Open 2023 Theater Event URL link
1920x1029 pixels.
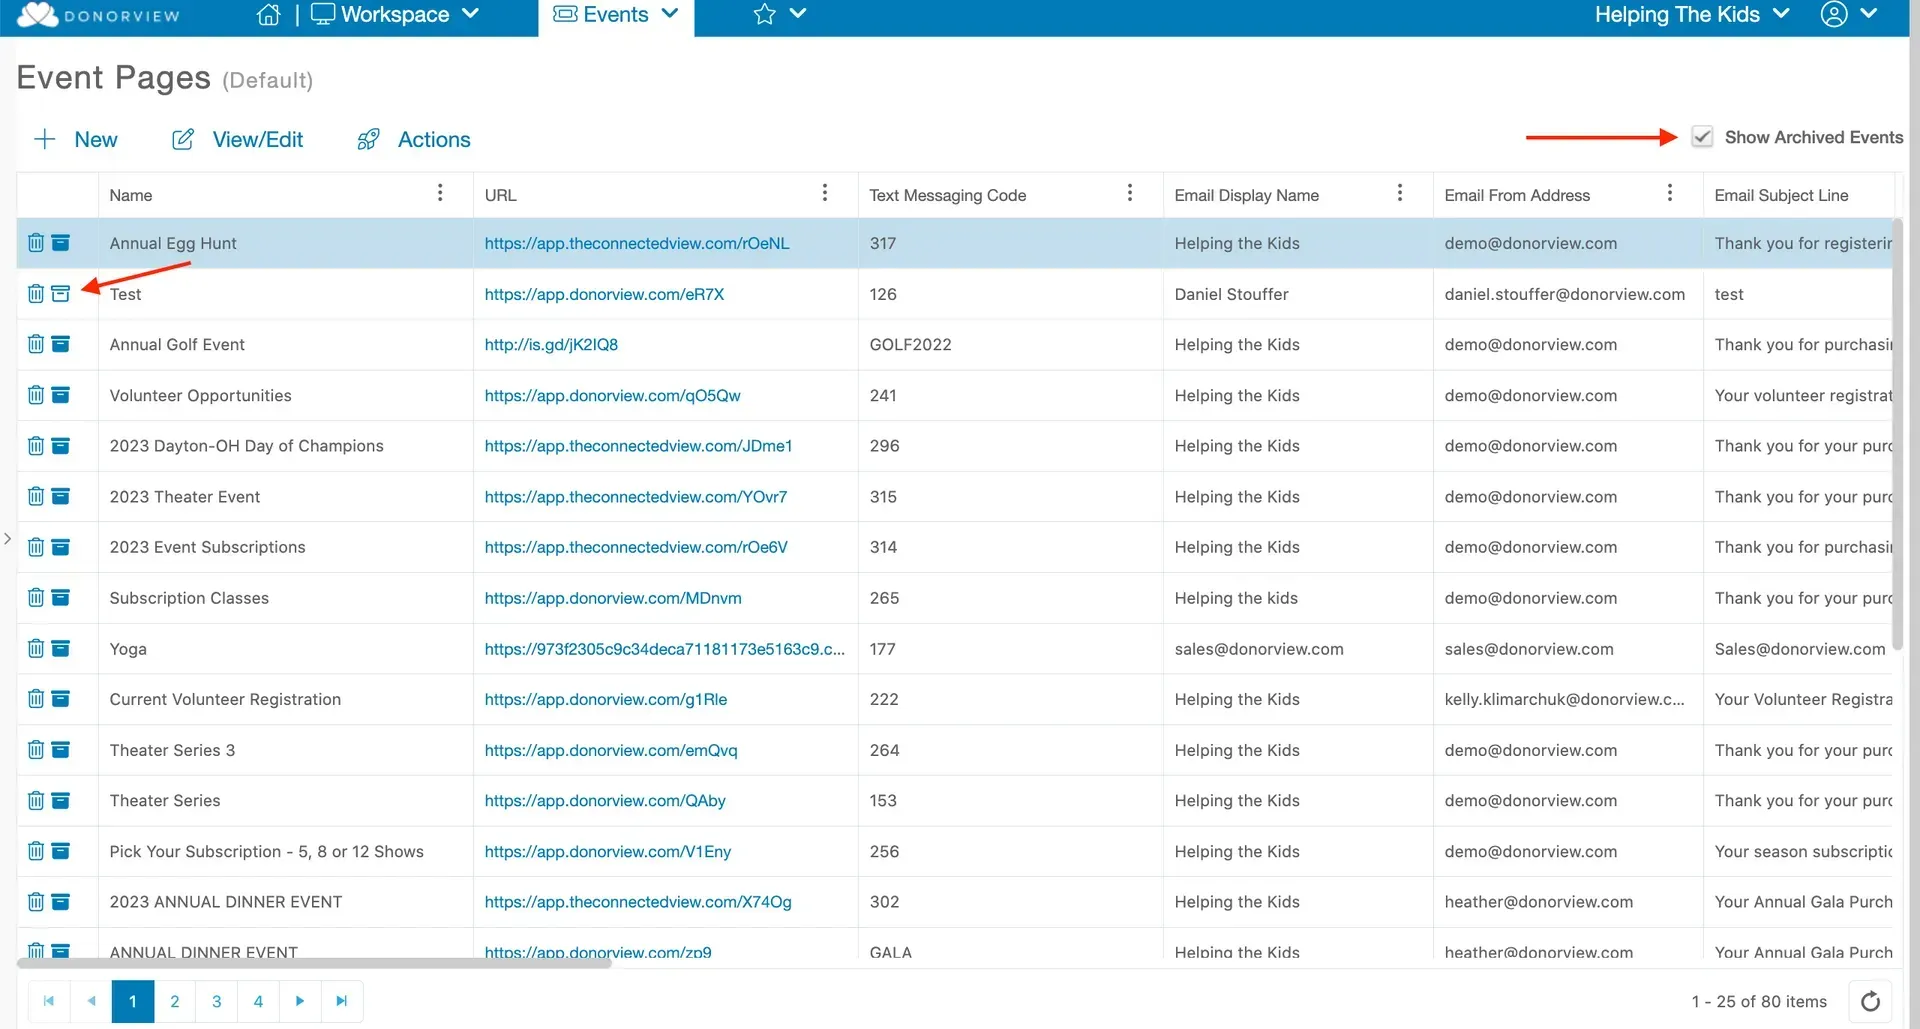(x=636, y=496)
